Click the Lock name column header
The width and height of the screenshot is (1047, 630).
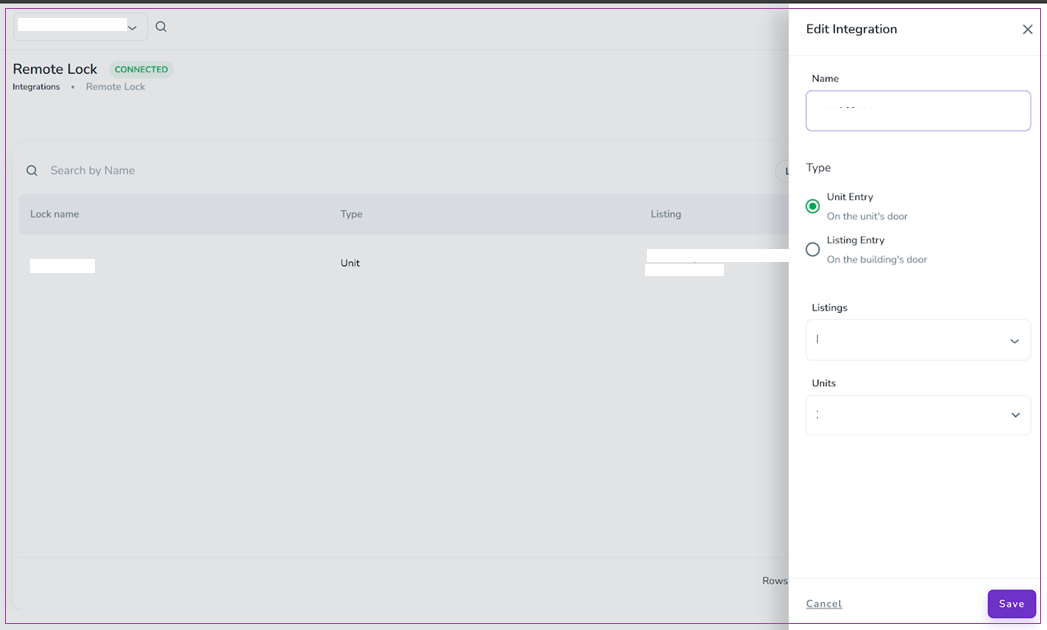55,214
